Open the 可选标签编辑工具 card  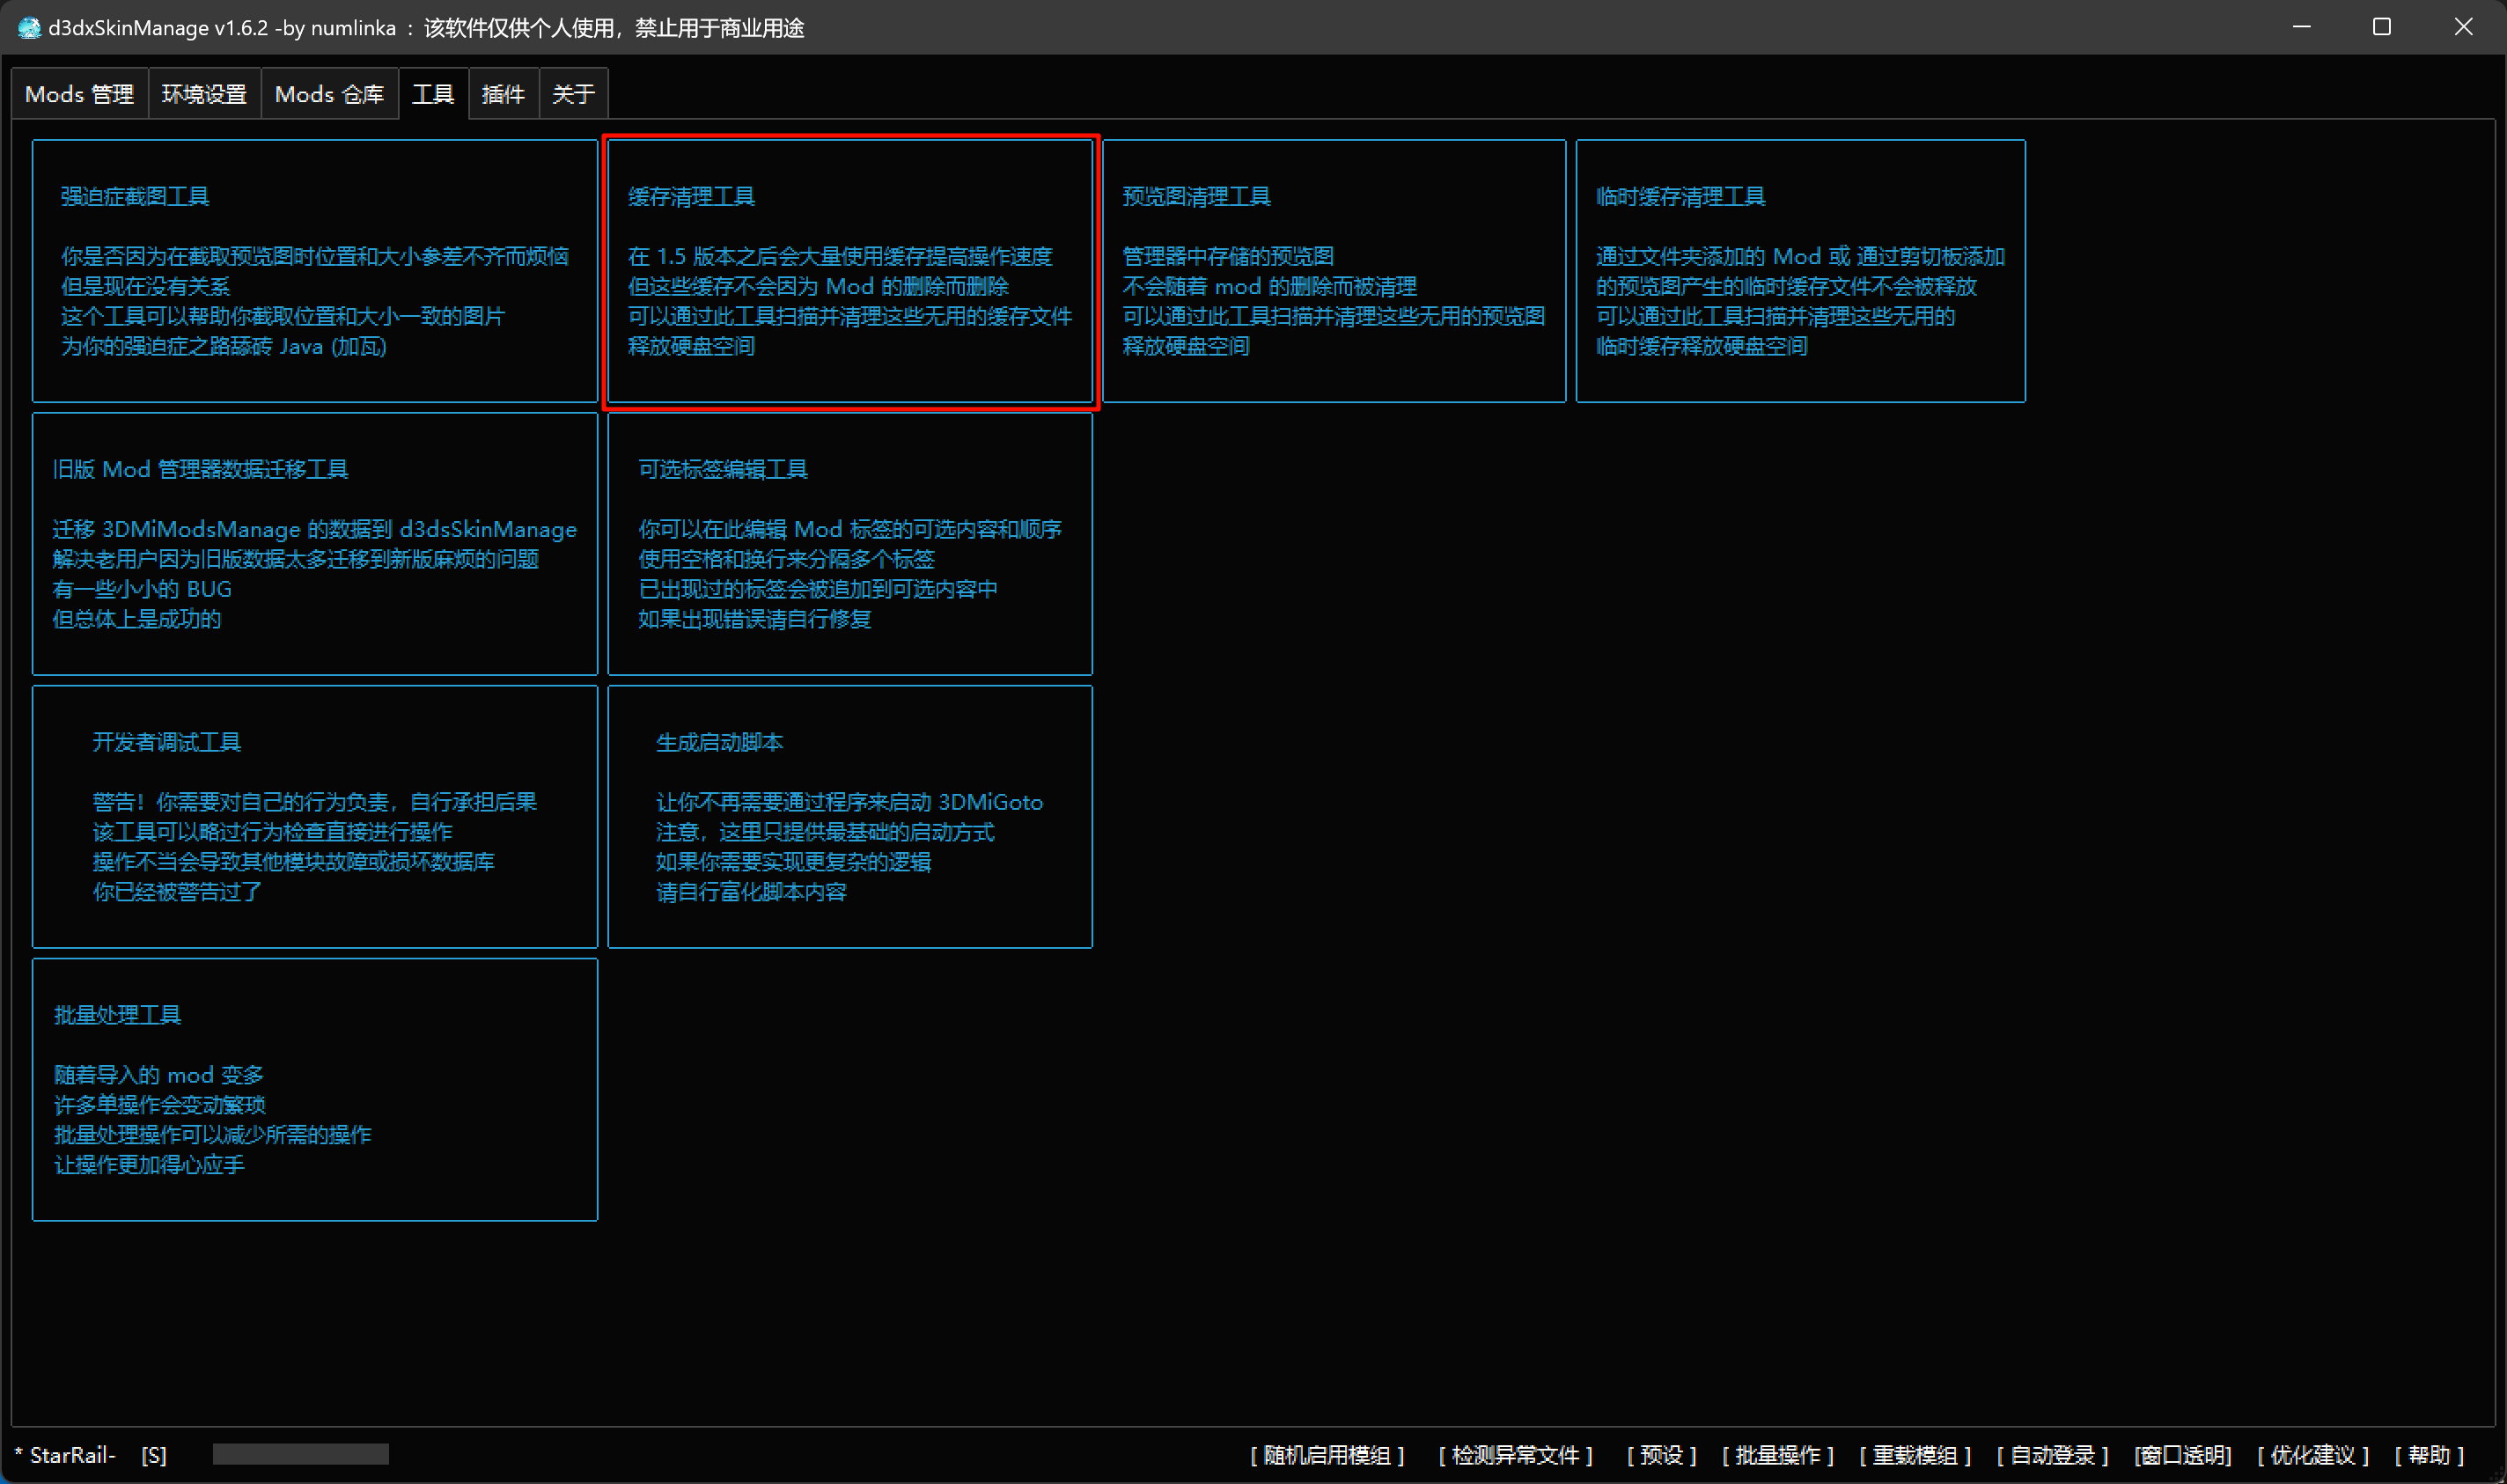pyautogui.click(x=850, y=544)
